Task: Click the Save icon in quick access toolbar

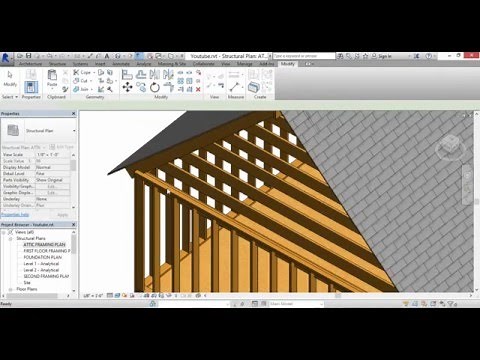Action: (28, 56)
